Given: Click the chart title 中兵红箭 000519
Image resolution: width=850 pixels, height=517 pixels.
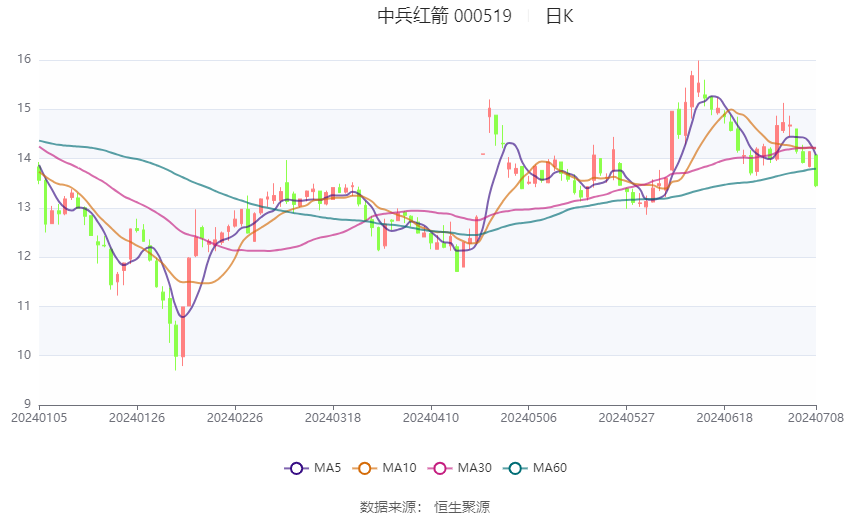Looking at the screenshot, I should click(445, 16).
